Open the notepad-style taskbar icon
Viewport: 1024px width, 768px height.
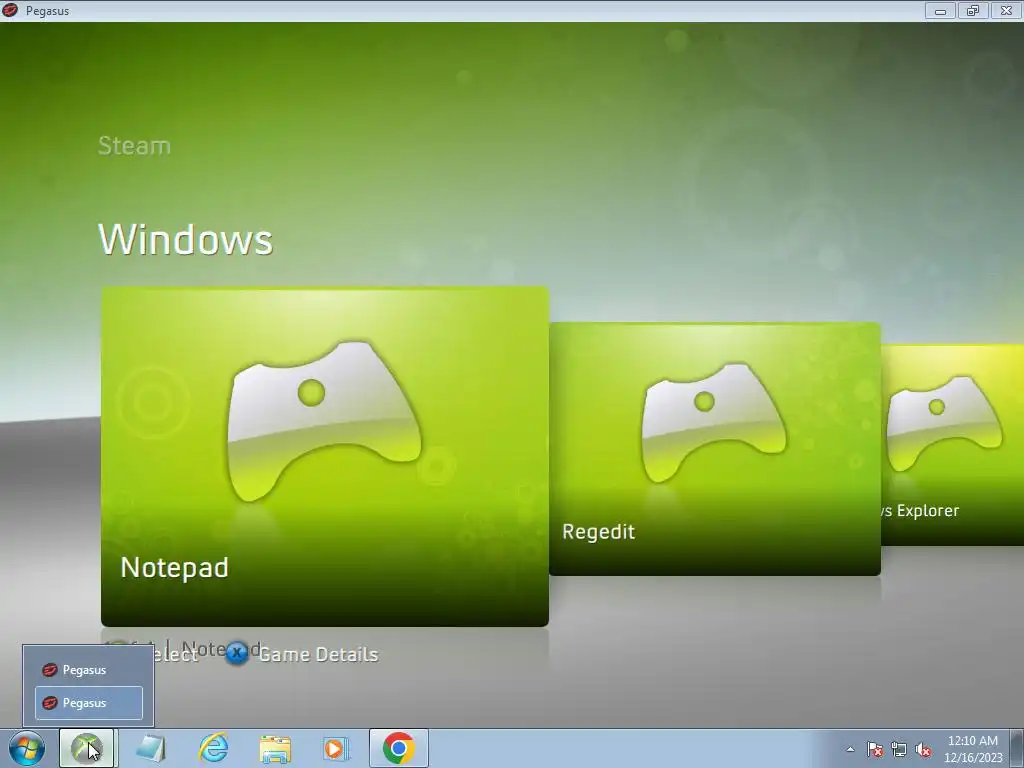click(x=150, y=748)
